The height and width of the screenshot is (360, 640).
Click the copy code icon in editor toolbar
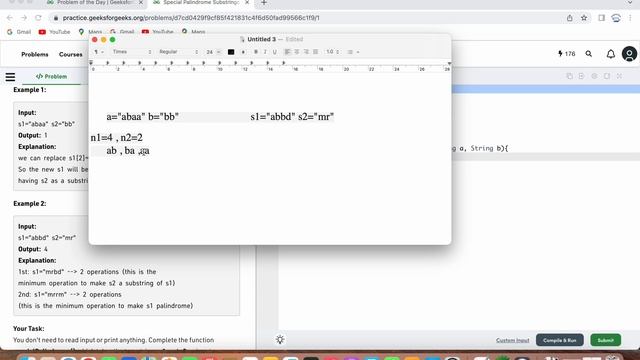[x=569, y=76]
